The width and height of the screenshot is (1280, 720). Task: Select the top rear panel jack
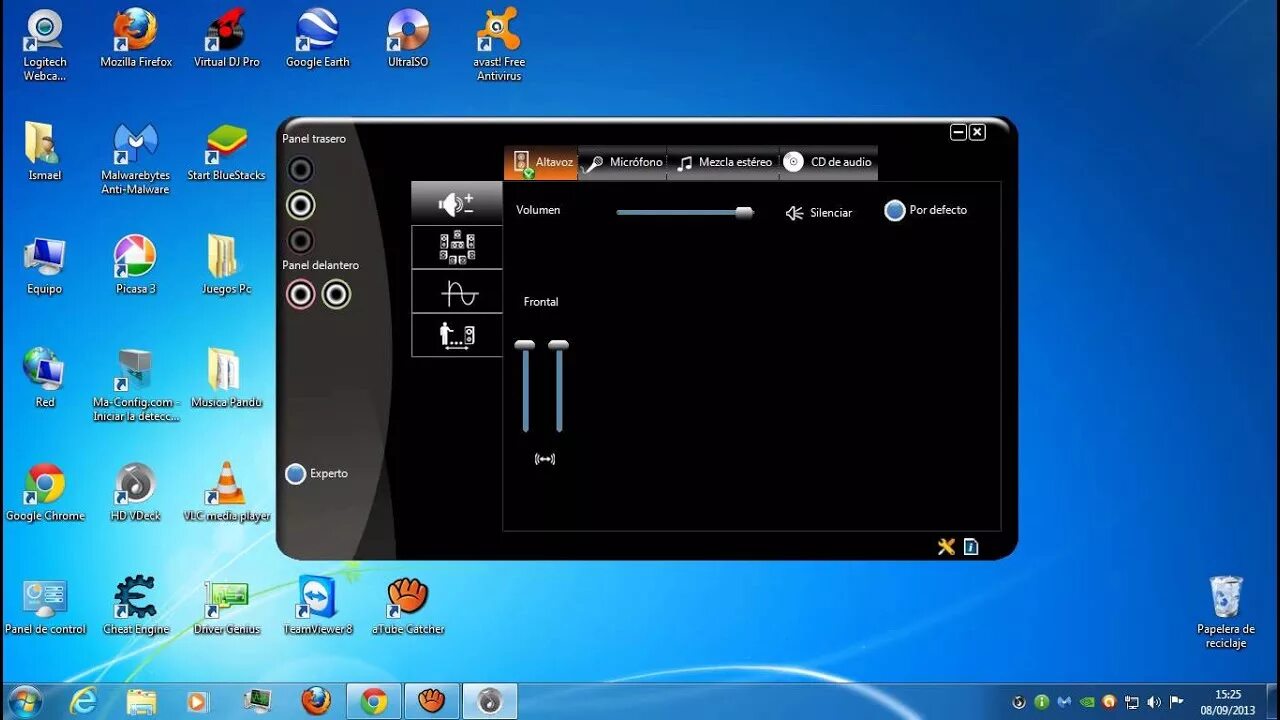(x=300, y=170)
